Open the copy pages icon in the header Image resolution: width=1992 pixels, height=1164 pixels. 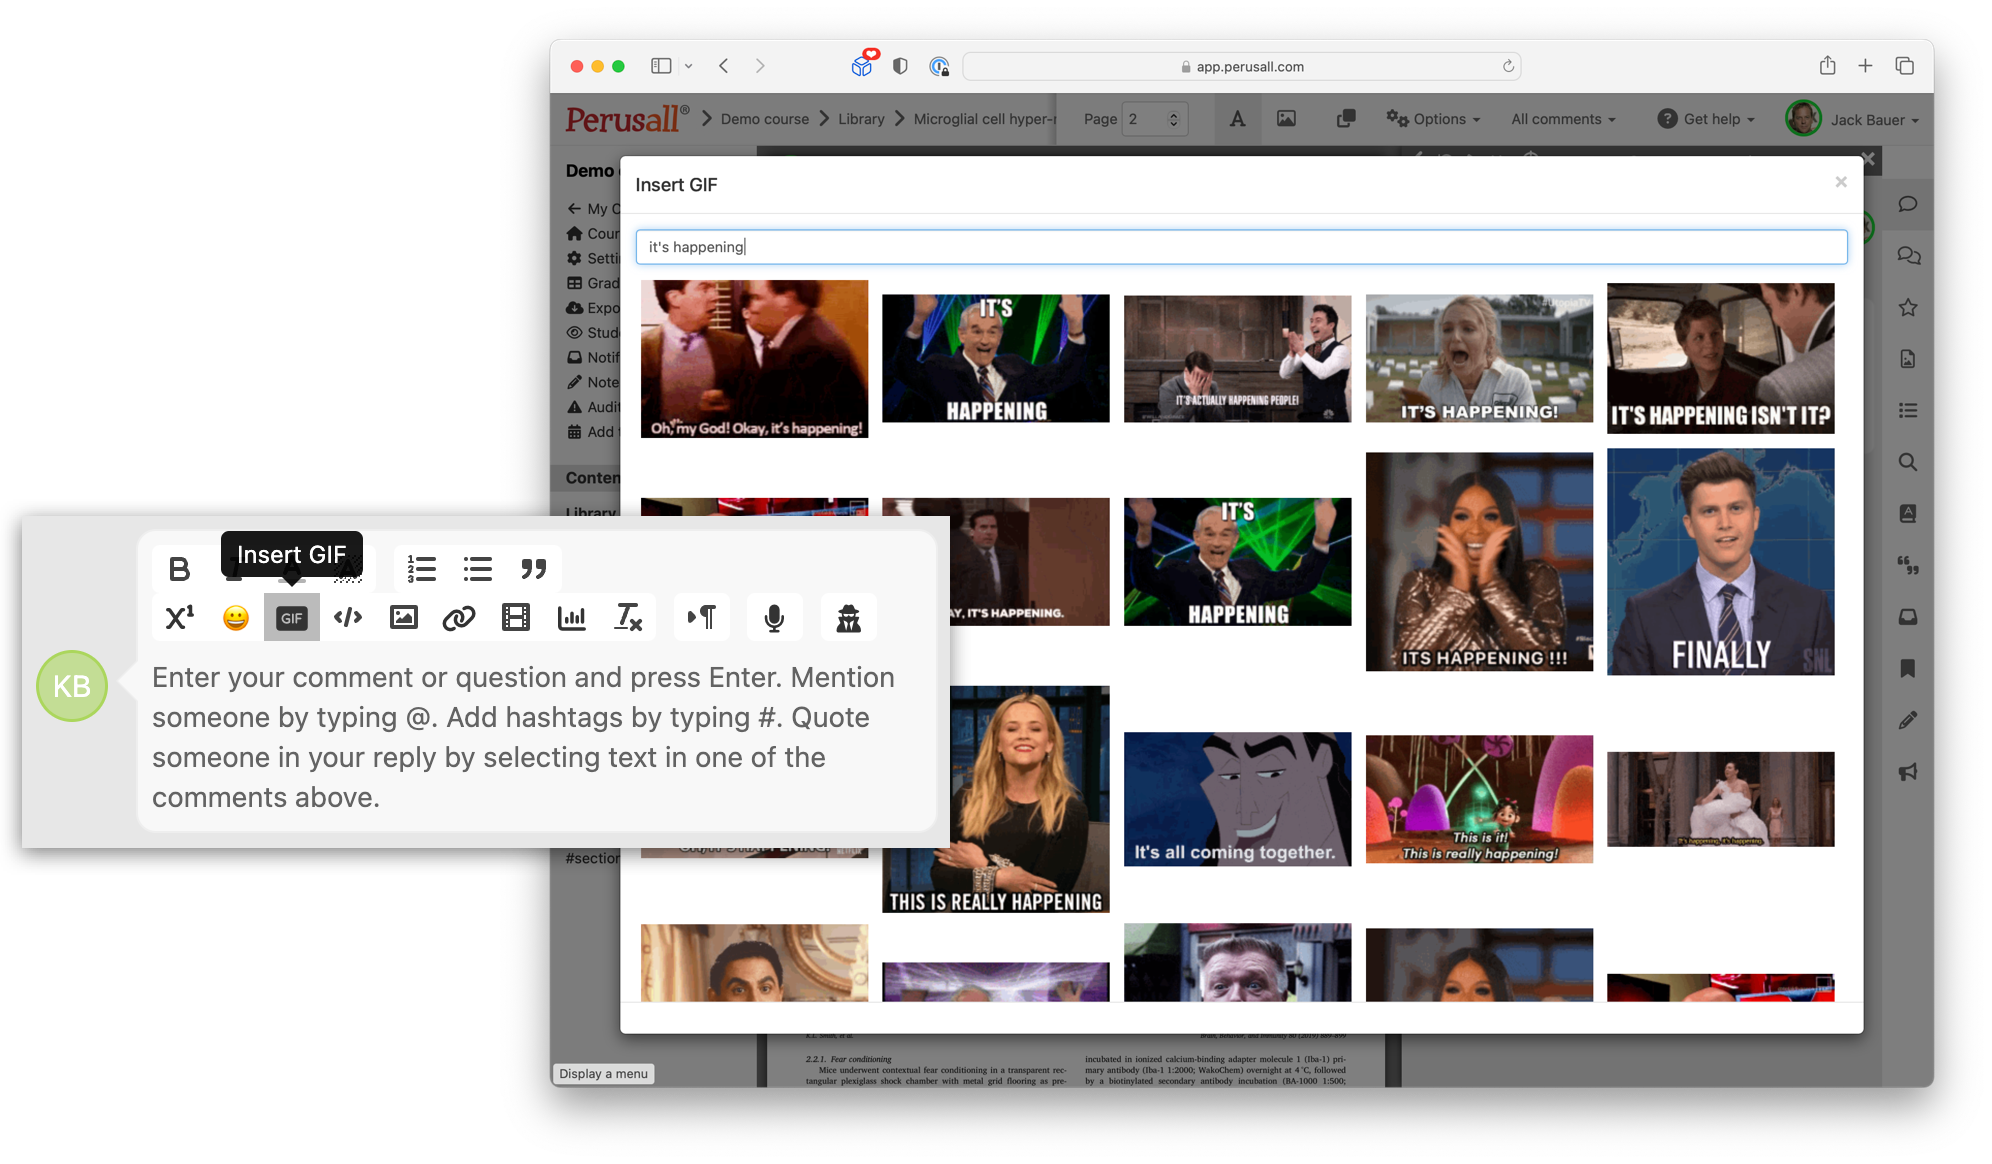[x=1346, y=119]
